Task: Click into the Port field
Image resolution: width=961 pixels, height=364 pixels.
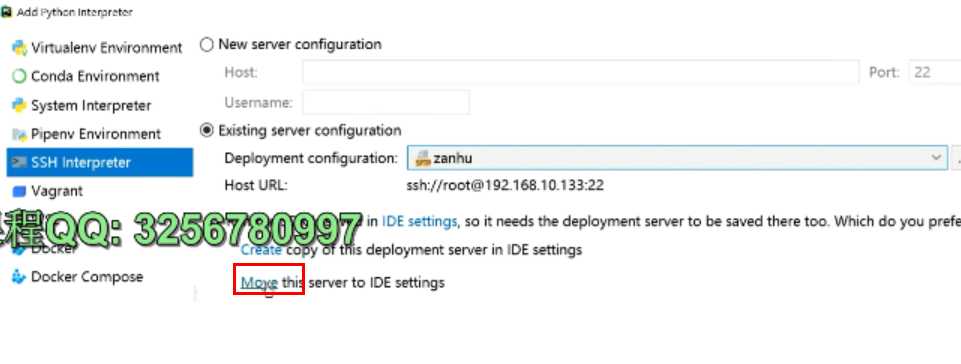Action: click(935, 72)
